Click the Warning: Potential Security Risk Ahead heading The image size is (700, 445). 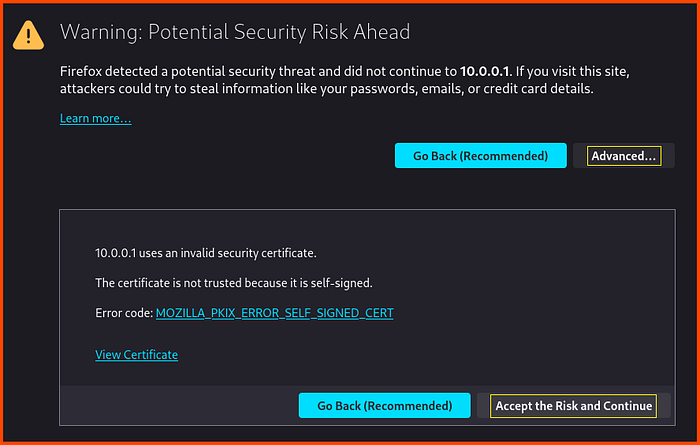click(x=235, y=32)
